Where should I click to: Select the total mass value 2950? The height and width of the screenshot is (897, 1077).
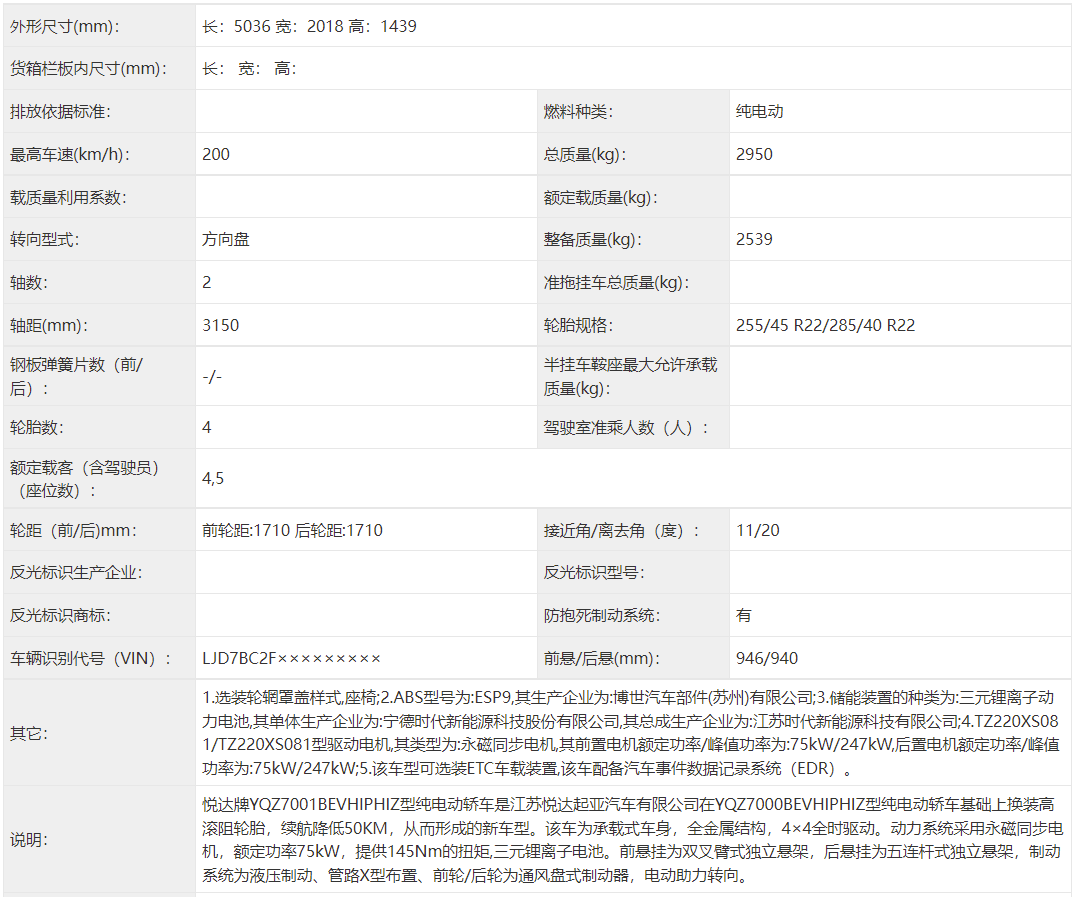coord(754,155)
